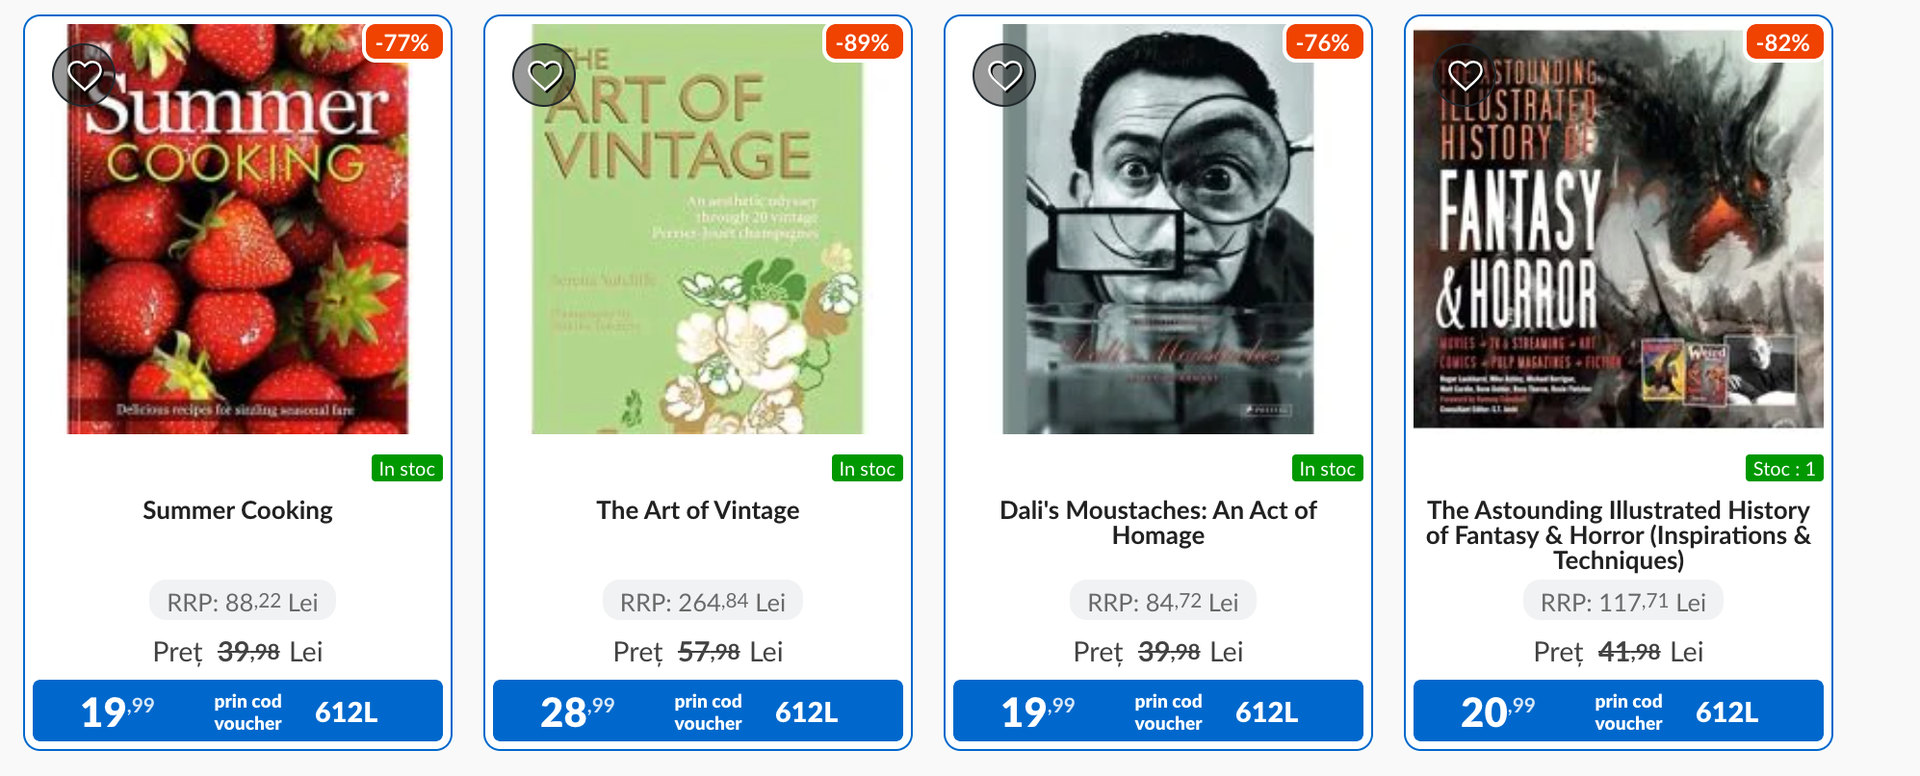This screenshot has height=776, width=1920.
Task: Click the 28,99 voucher price button
Action: click(698, 711)
